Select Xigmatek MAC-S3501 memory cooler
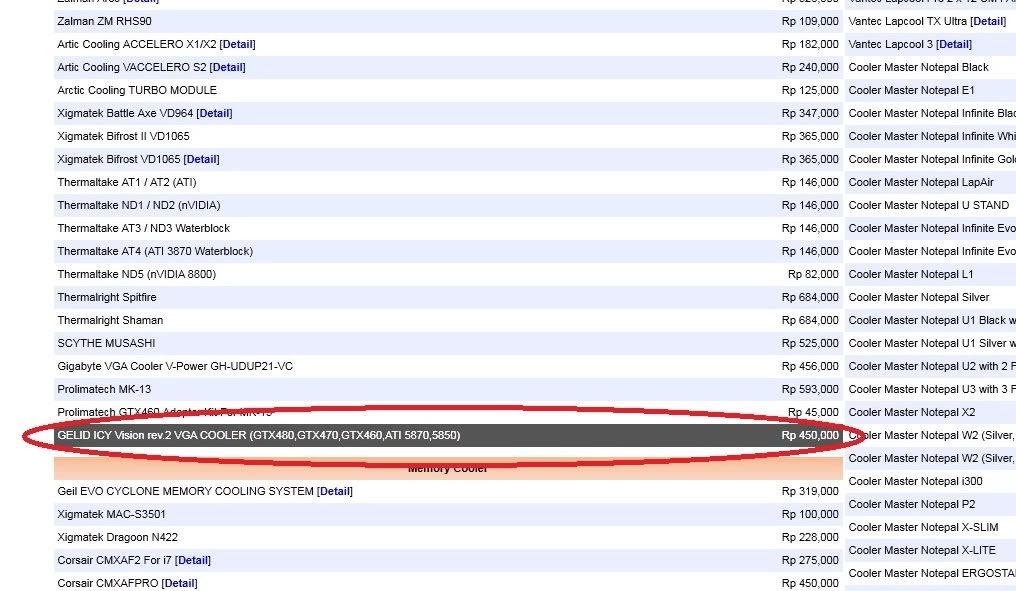 coord(111,515)
